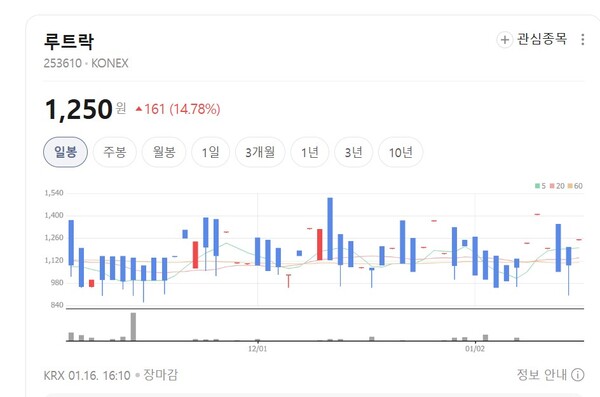Click the orange 60-day moving average legend

(575, 186)
